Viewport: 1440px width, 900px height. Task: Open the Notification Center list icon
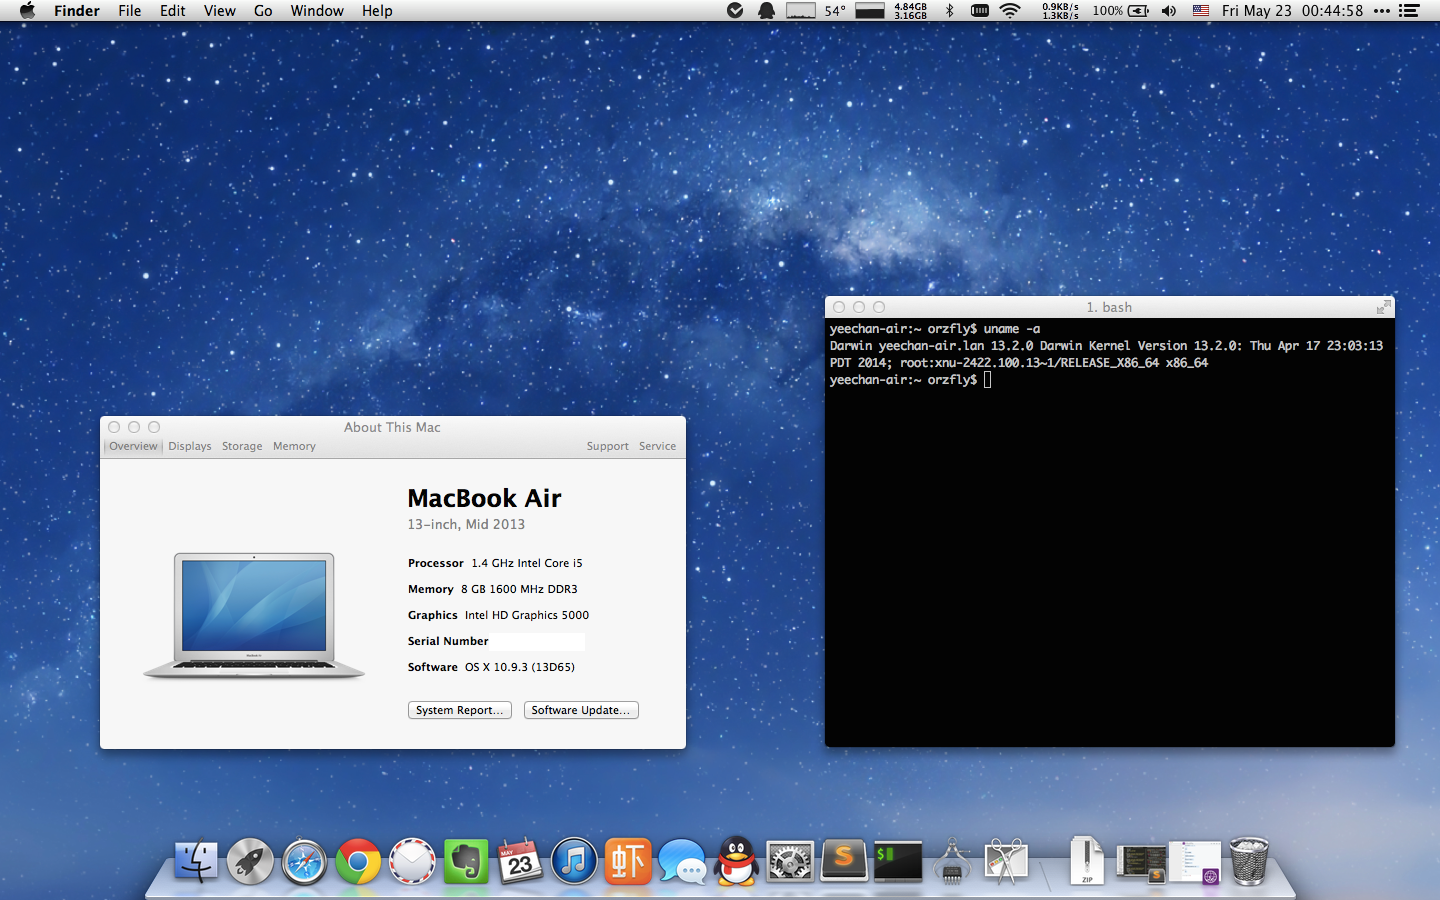click(x=1409, y=11)
